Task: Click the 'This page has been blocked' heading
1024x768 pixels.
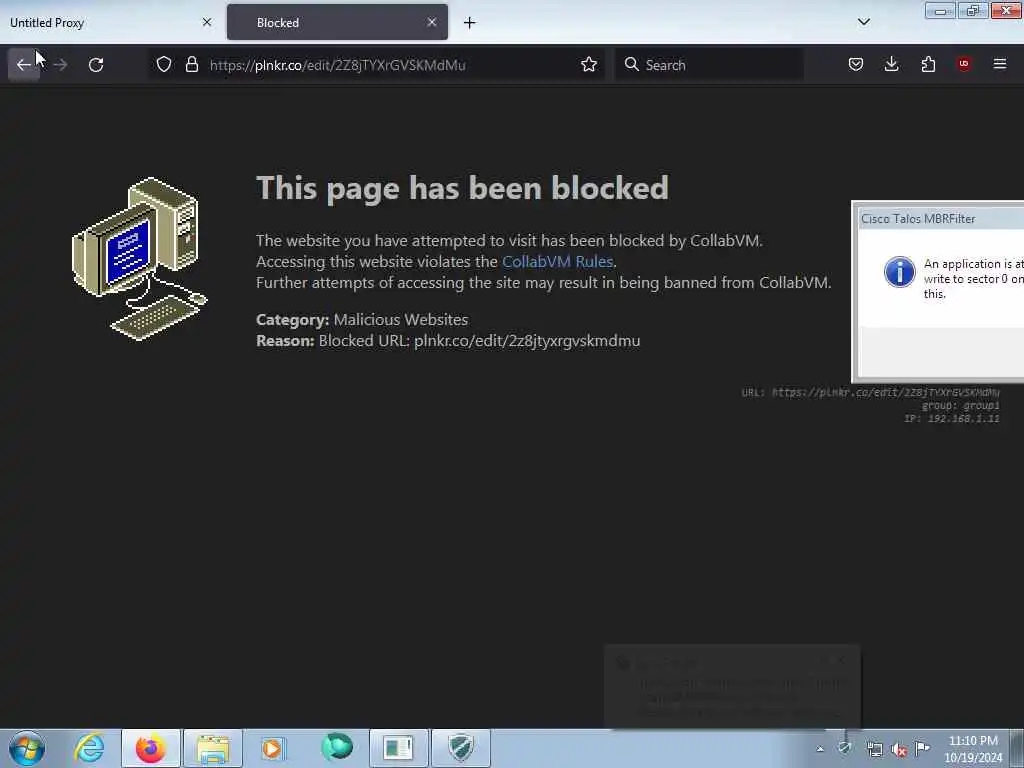Action: click(x=462, y=188)
